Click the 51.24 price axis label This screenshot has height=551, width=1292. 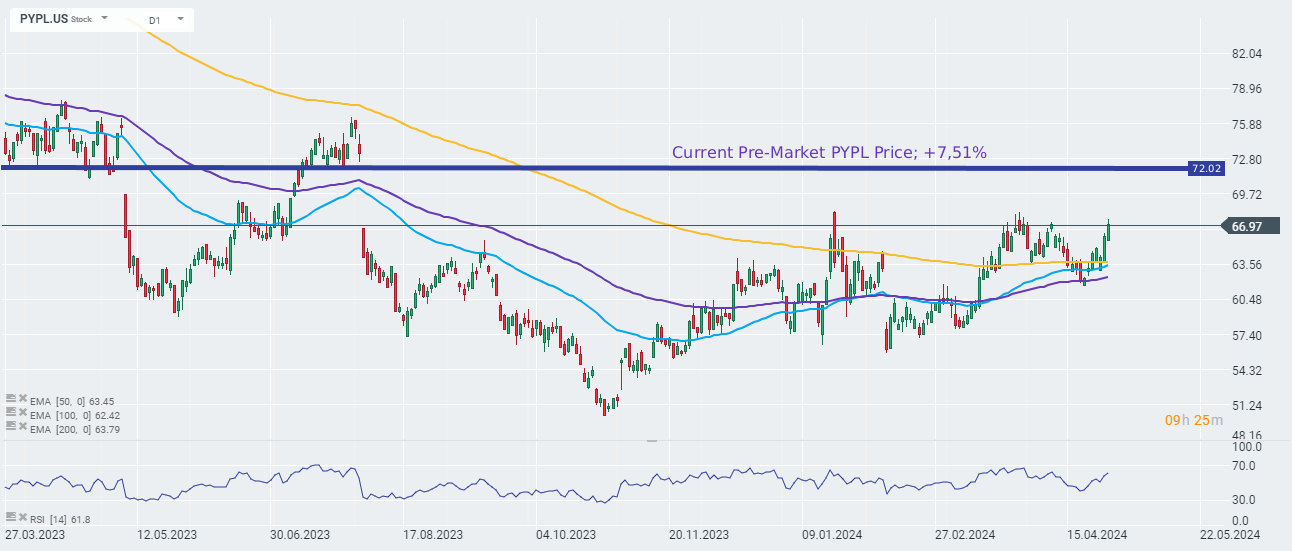pyautogui.click(x=1247, y=405)
